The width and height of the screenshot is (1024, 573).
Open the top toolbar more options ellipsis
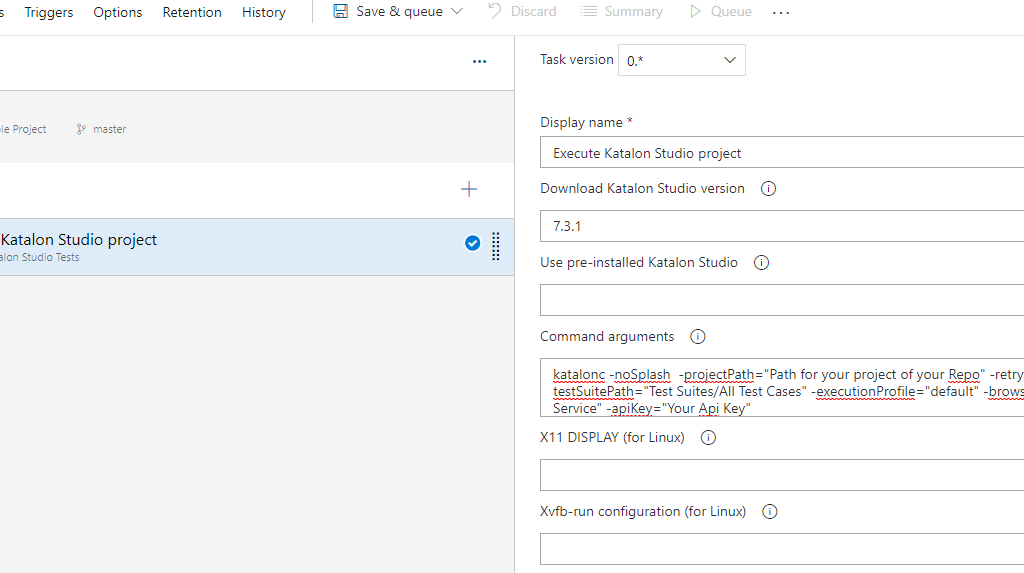tap(781, 12)
